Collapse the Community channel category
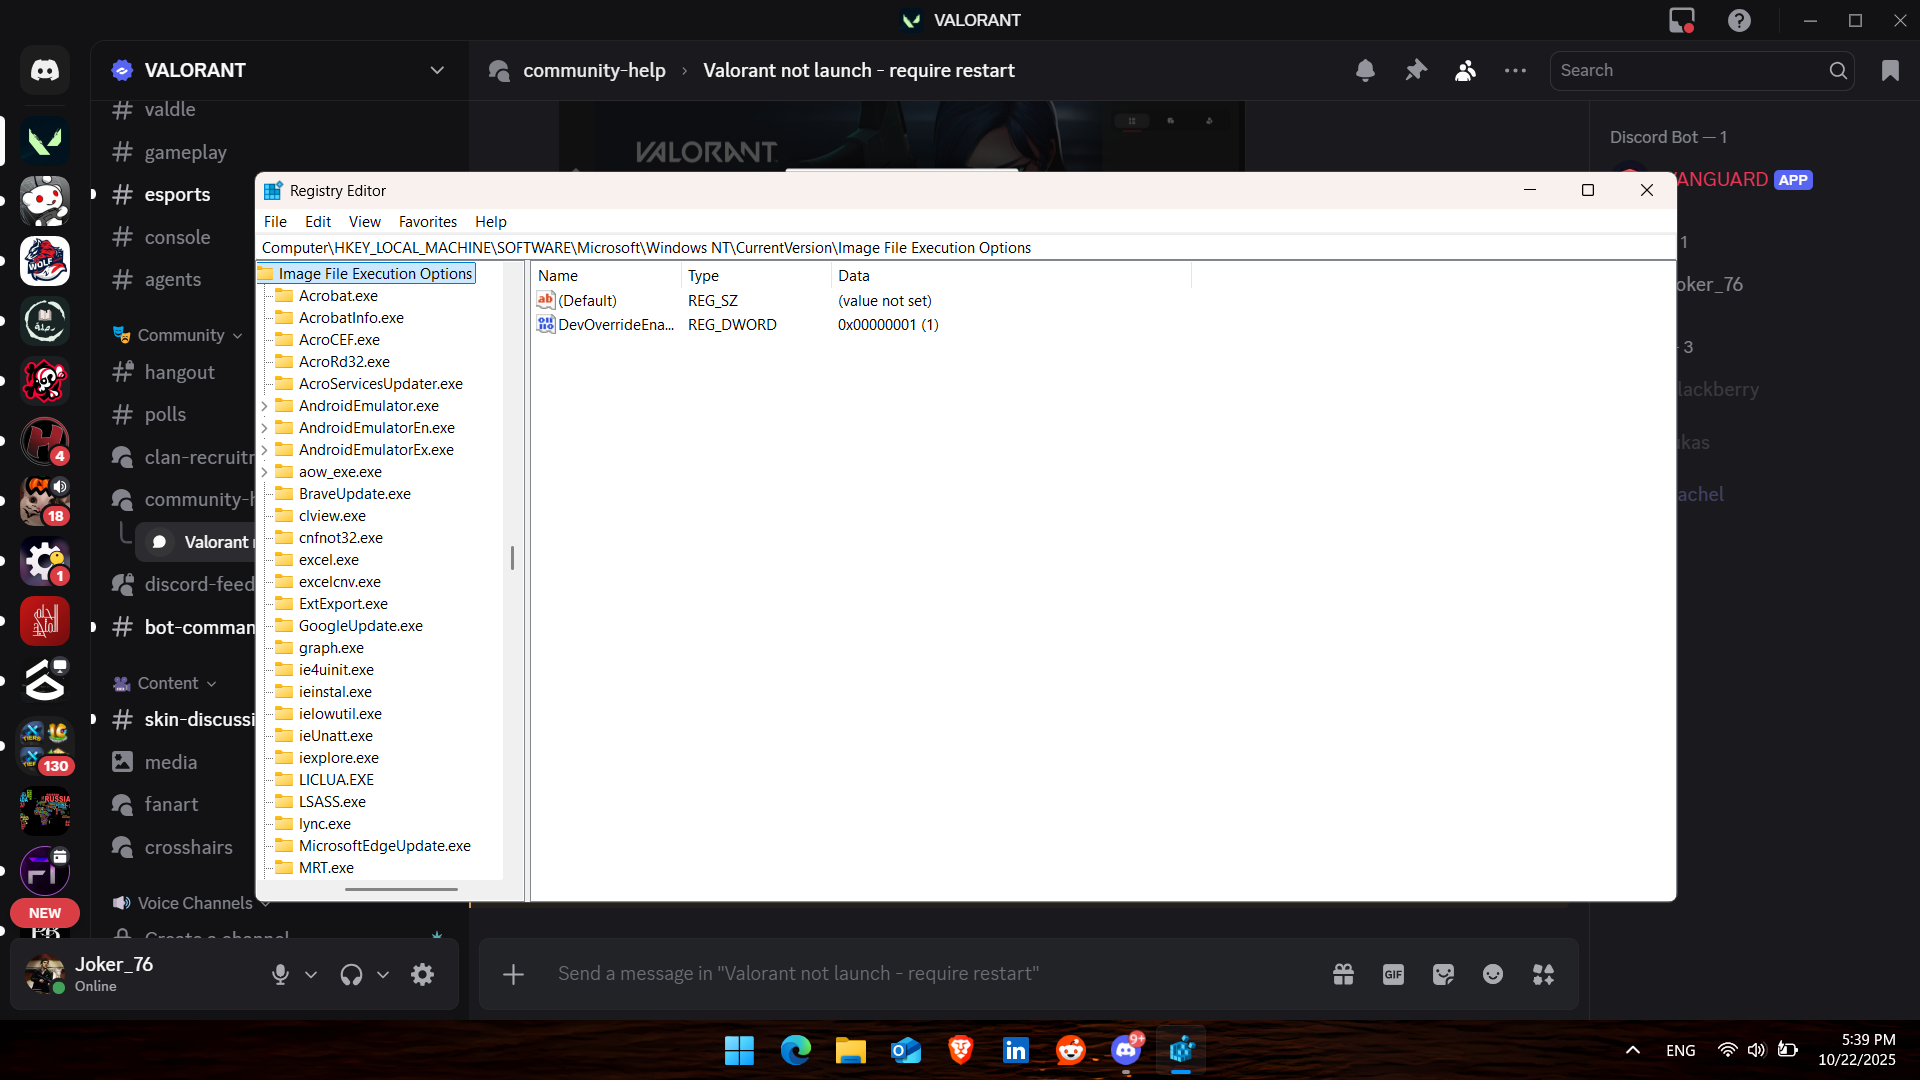The width and height of the screenshot is (1920, 1080). [x=181, y=335]
